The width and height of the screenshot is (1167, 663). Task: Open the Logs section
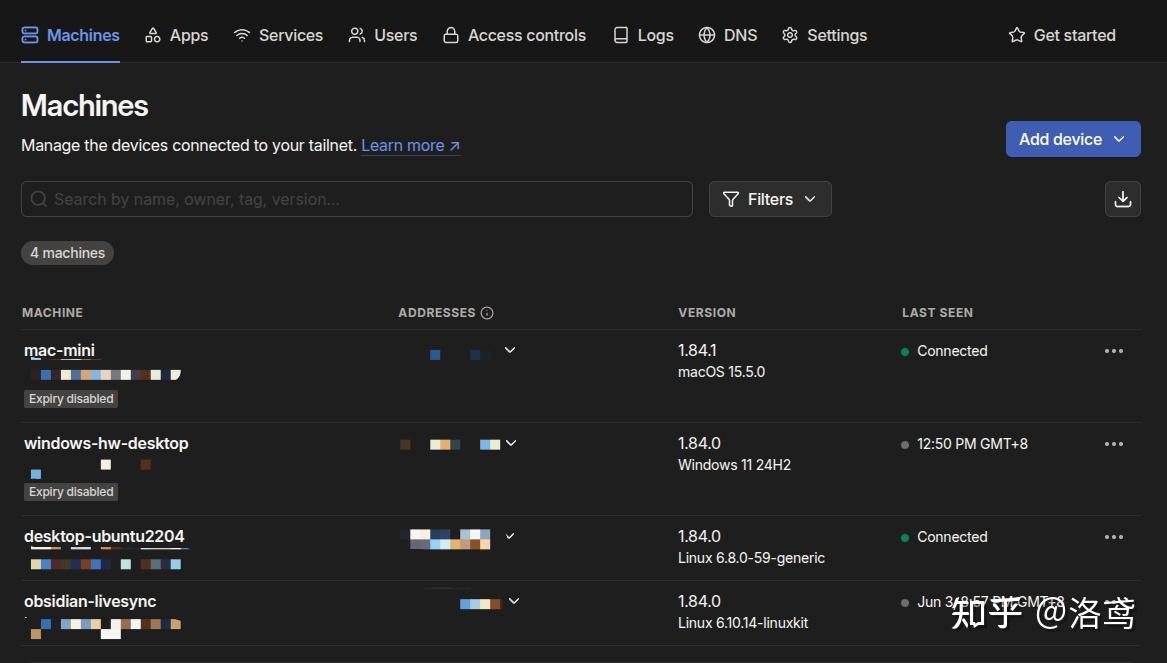coord(643,34)
